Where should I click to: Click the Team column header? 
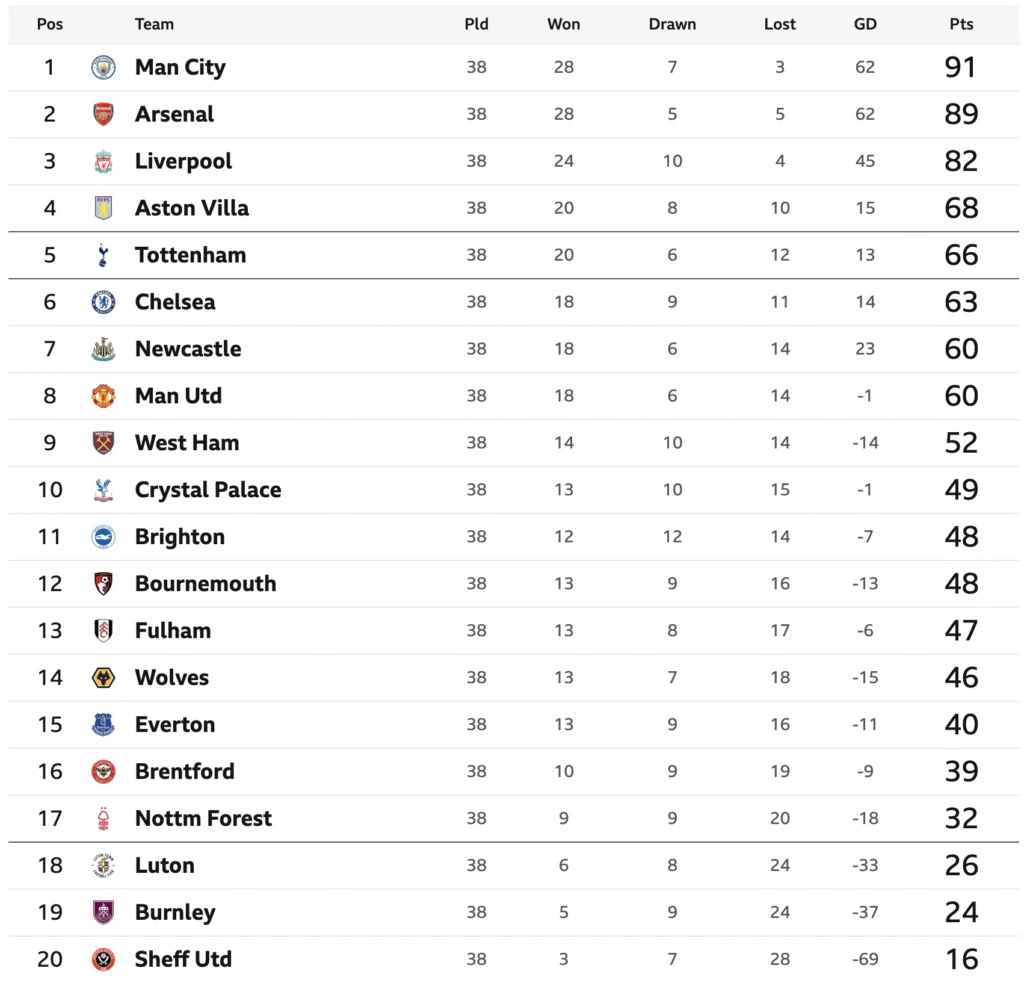click(154, 24)
